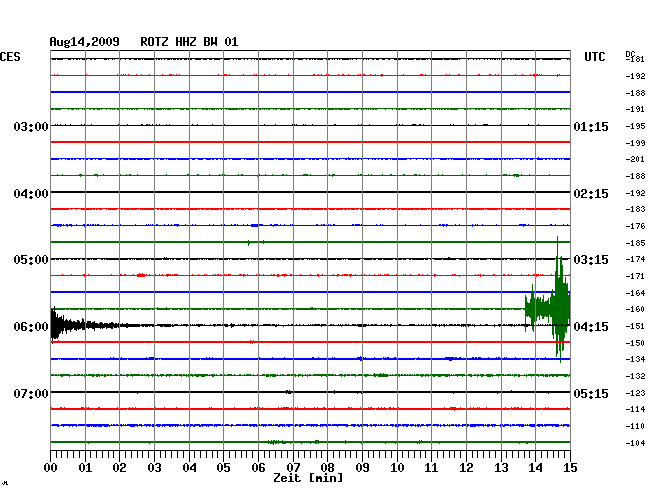Select the 03 minute axis tick label
This screenshot has height=494, width=650.
click(x=154, y=467)
